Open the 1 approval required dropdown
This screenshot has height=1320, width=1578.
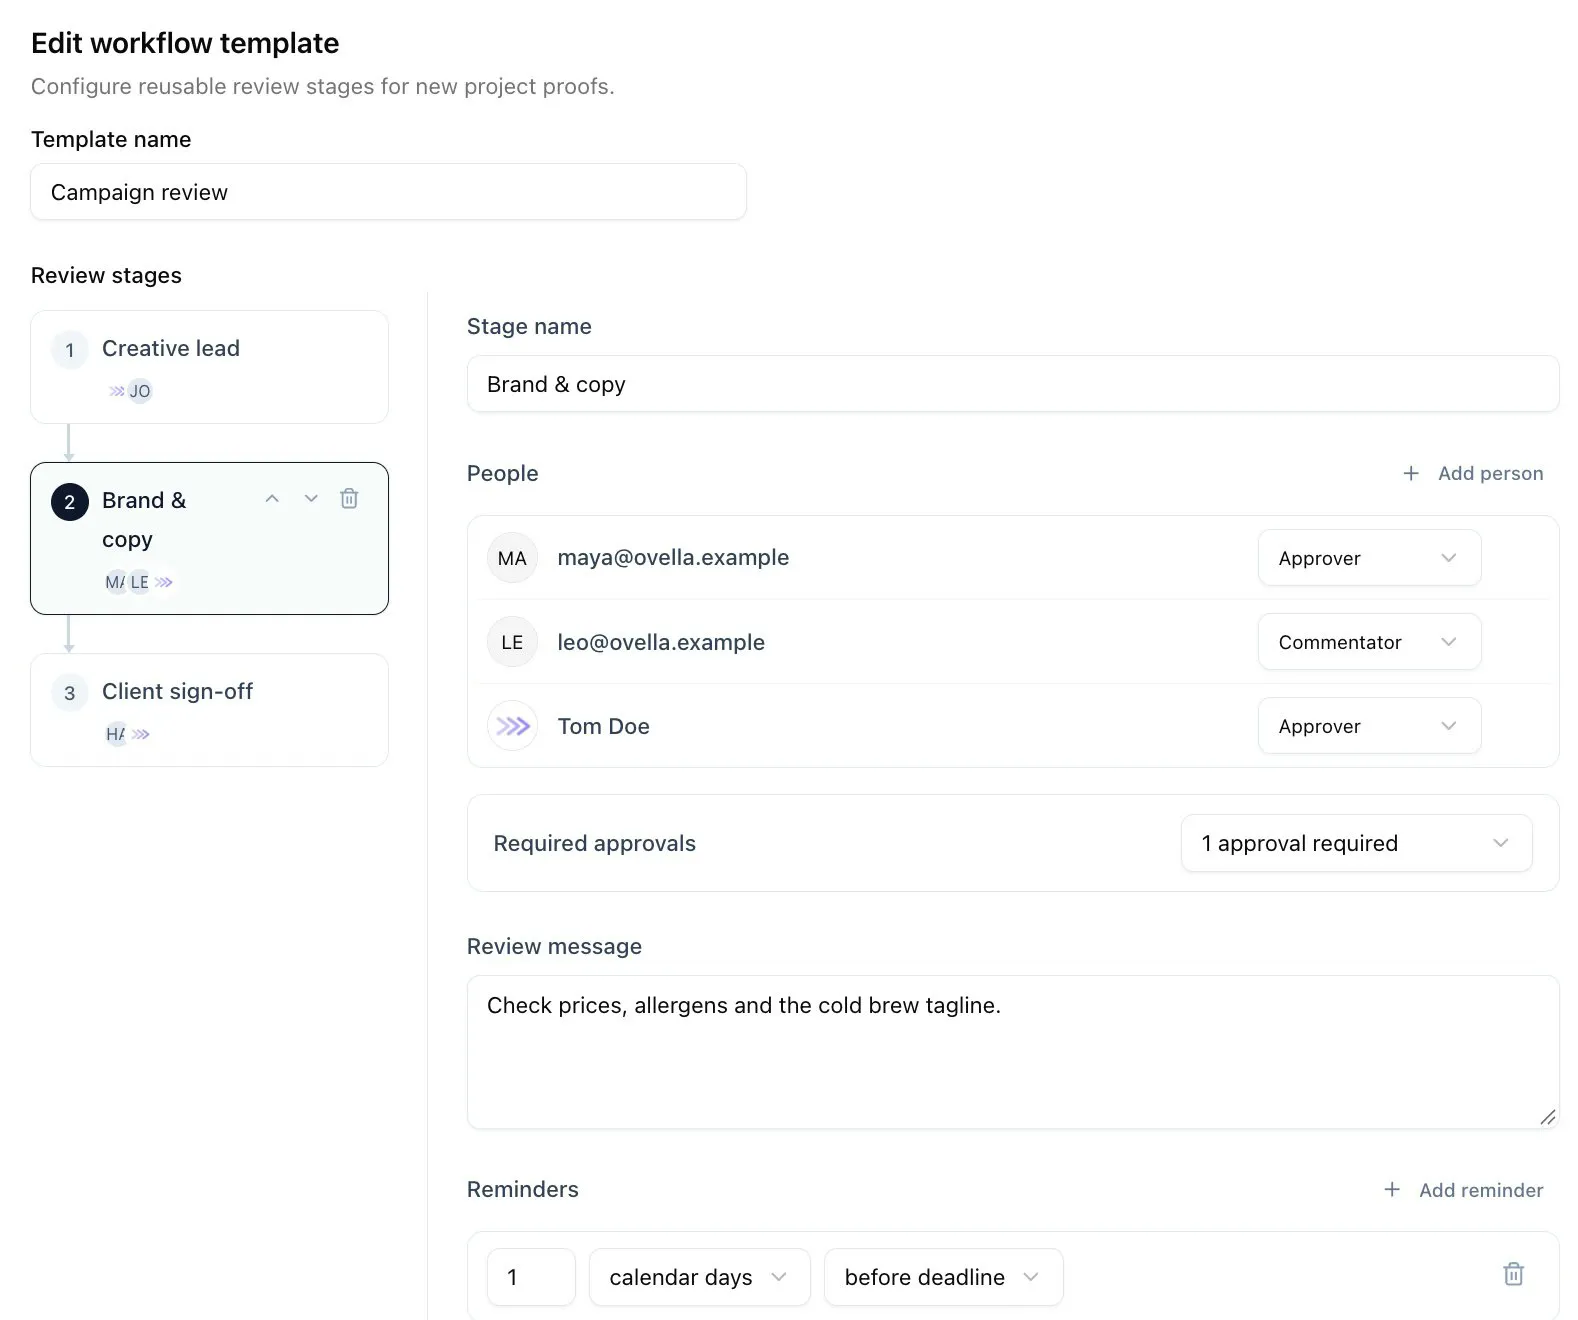(1356, 843)
